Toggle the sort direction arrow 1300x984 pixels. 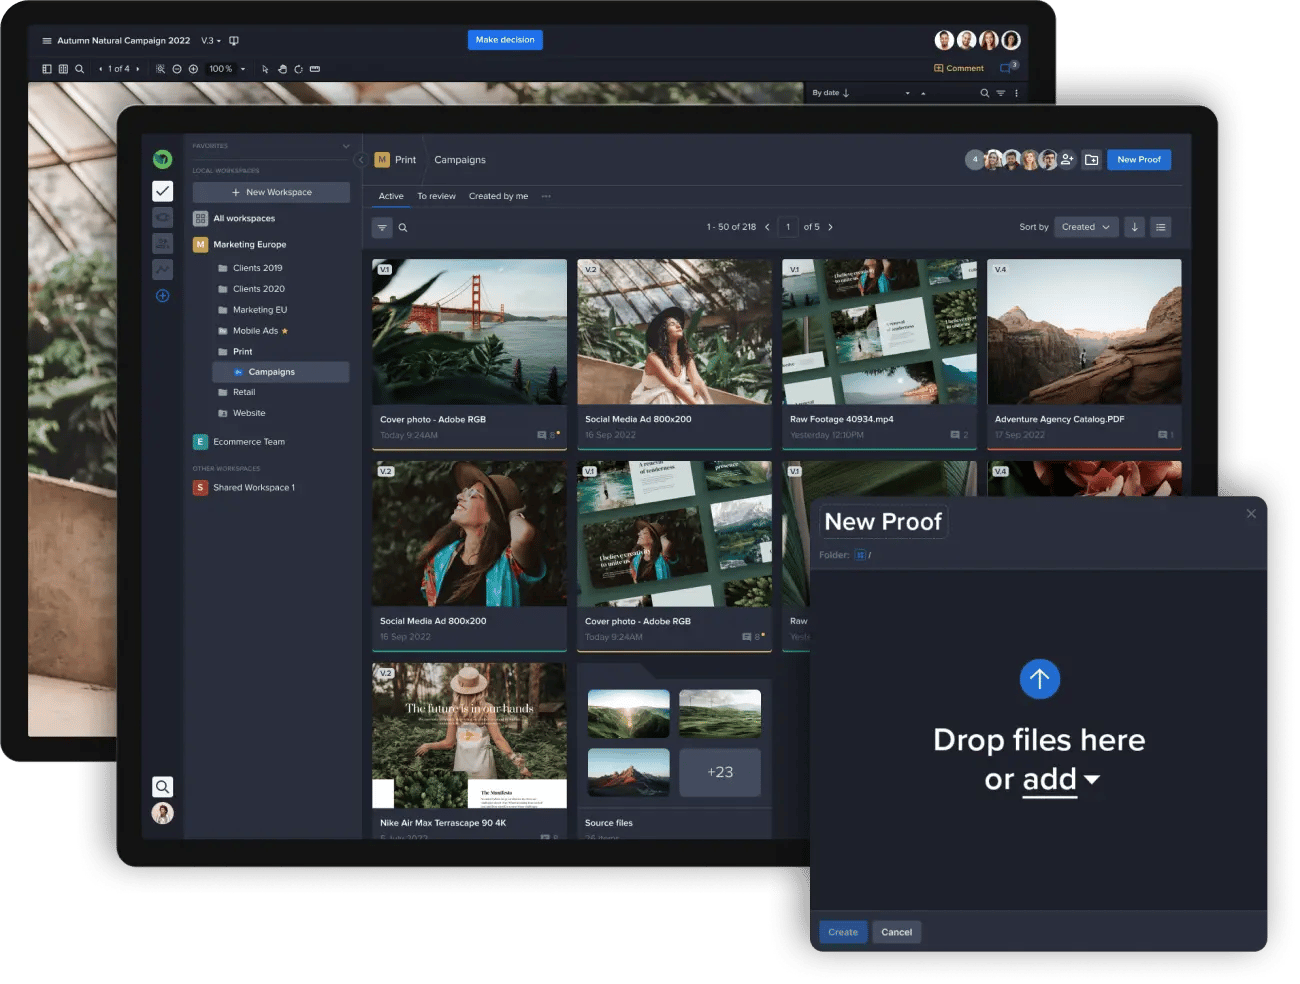click(1134, 227)
